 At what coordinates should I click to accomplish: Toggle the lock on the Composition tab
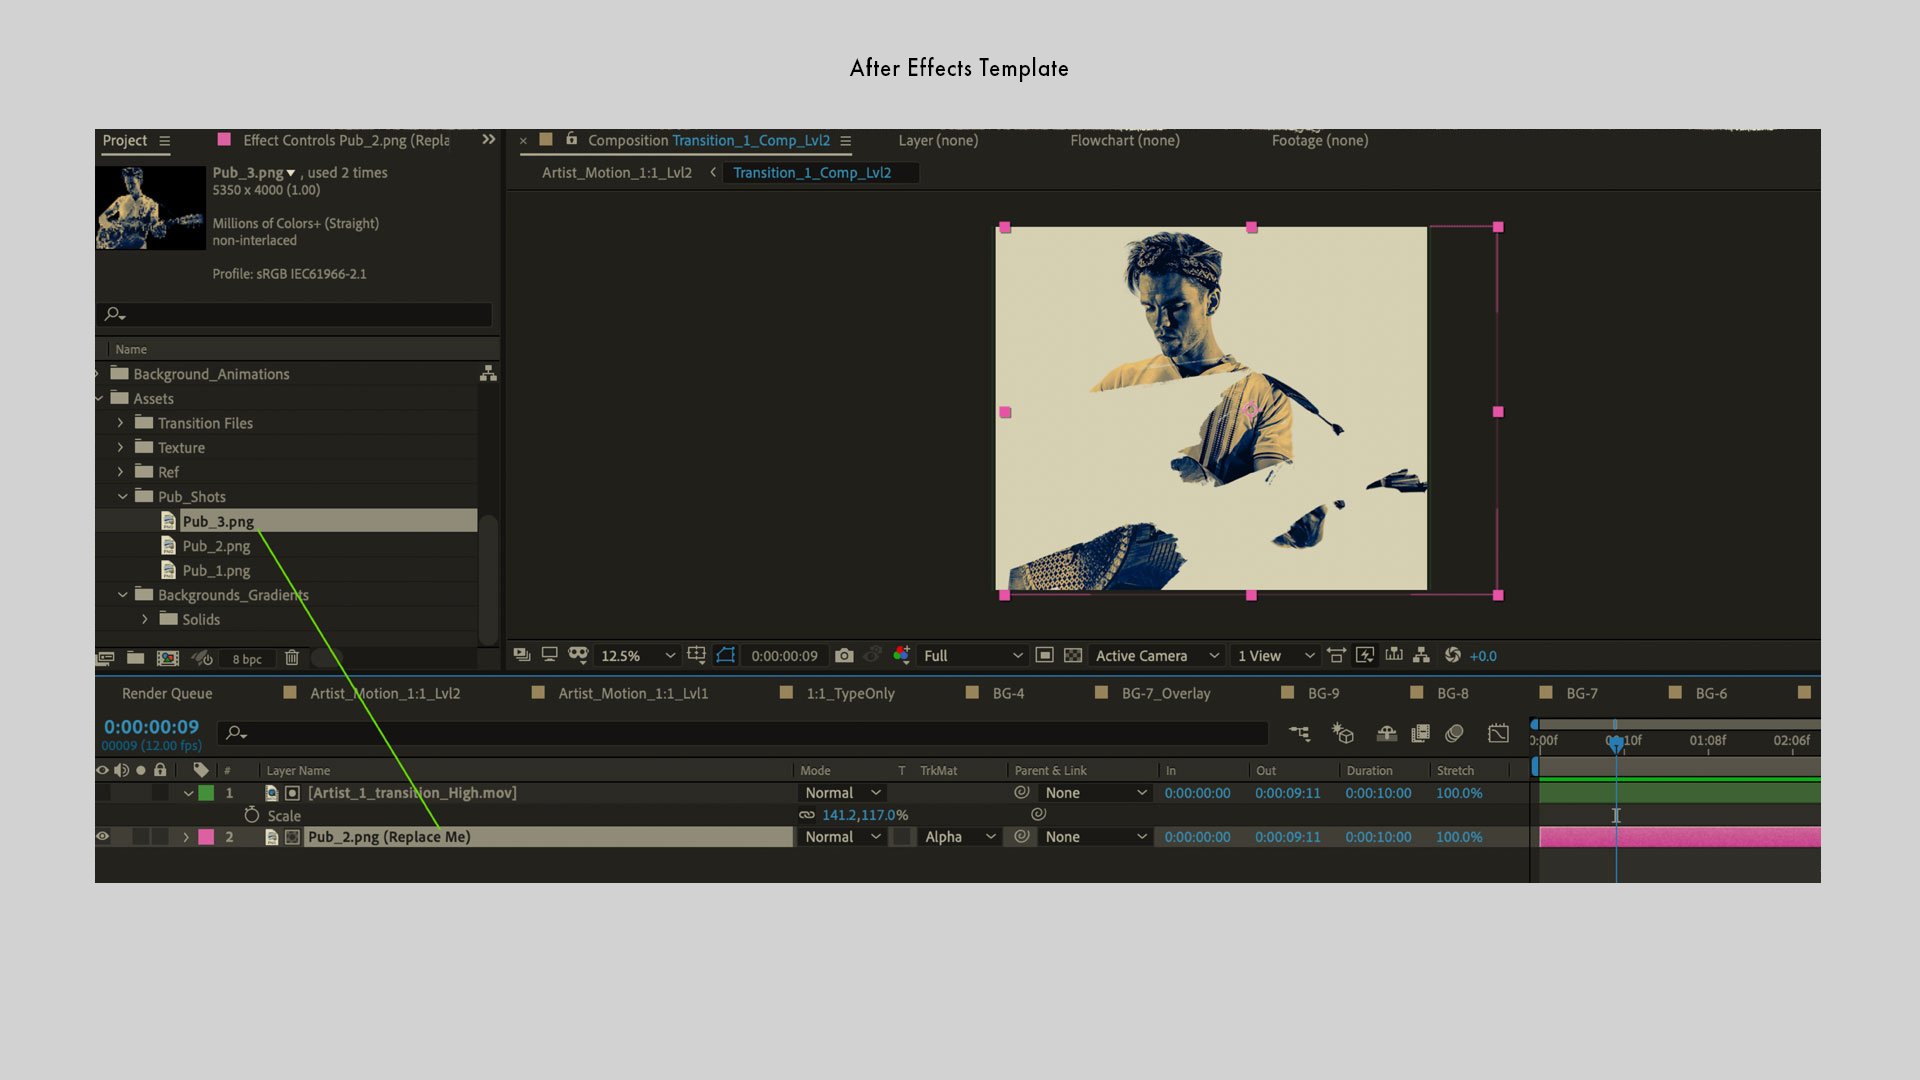coord(571,140)
